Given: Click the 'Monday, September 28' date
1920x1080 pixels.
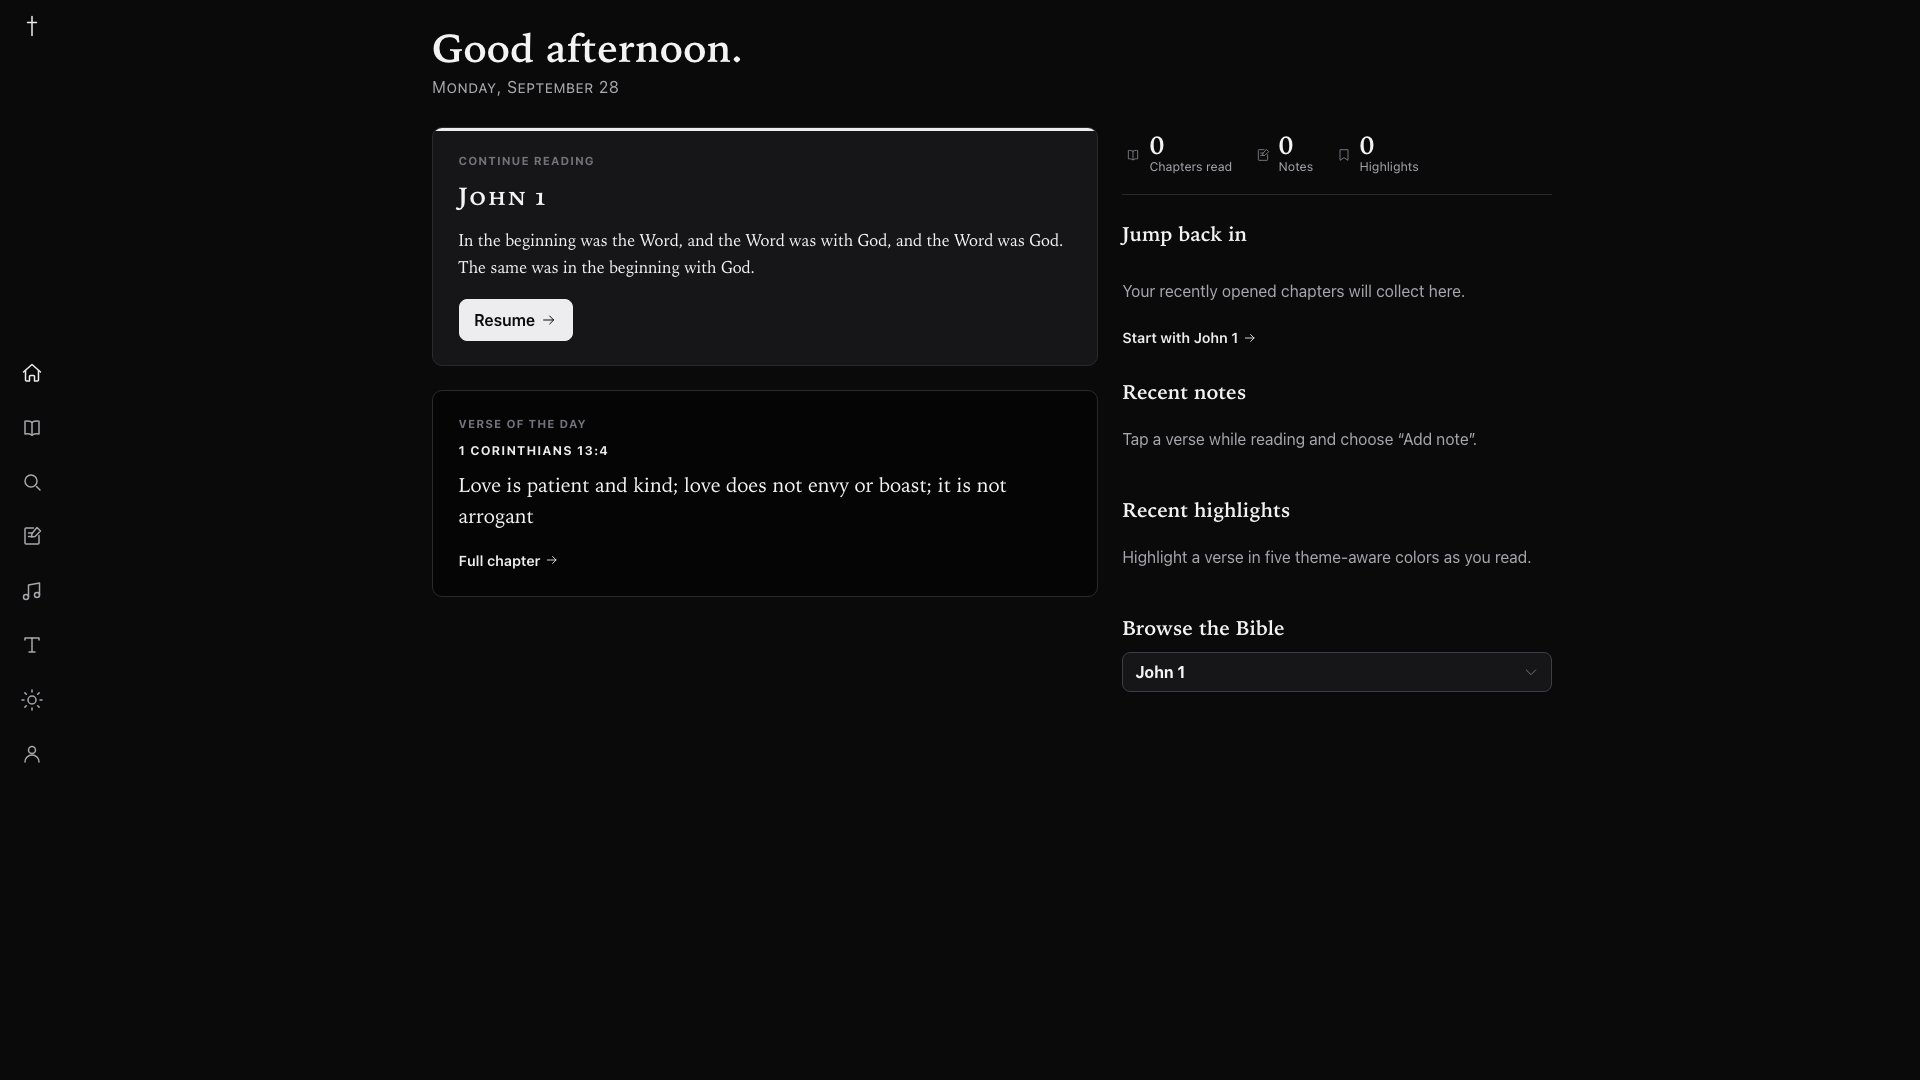Looking at the screenshot, I should pos(525,88).
